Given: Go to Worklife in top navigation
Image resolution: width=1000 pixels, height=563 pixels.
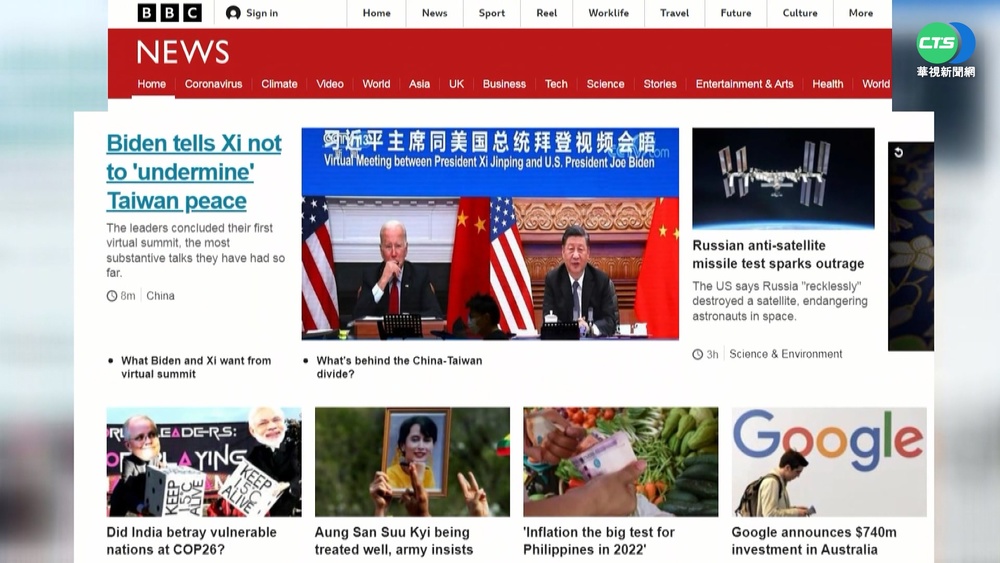Looking at the screenshot, I should pos(608,13).
